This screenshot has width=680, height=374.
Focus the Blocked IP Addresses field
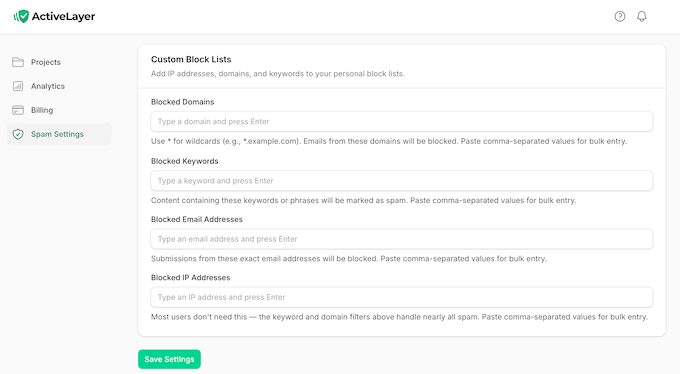click(402, 297)
